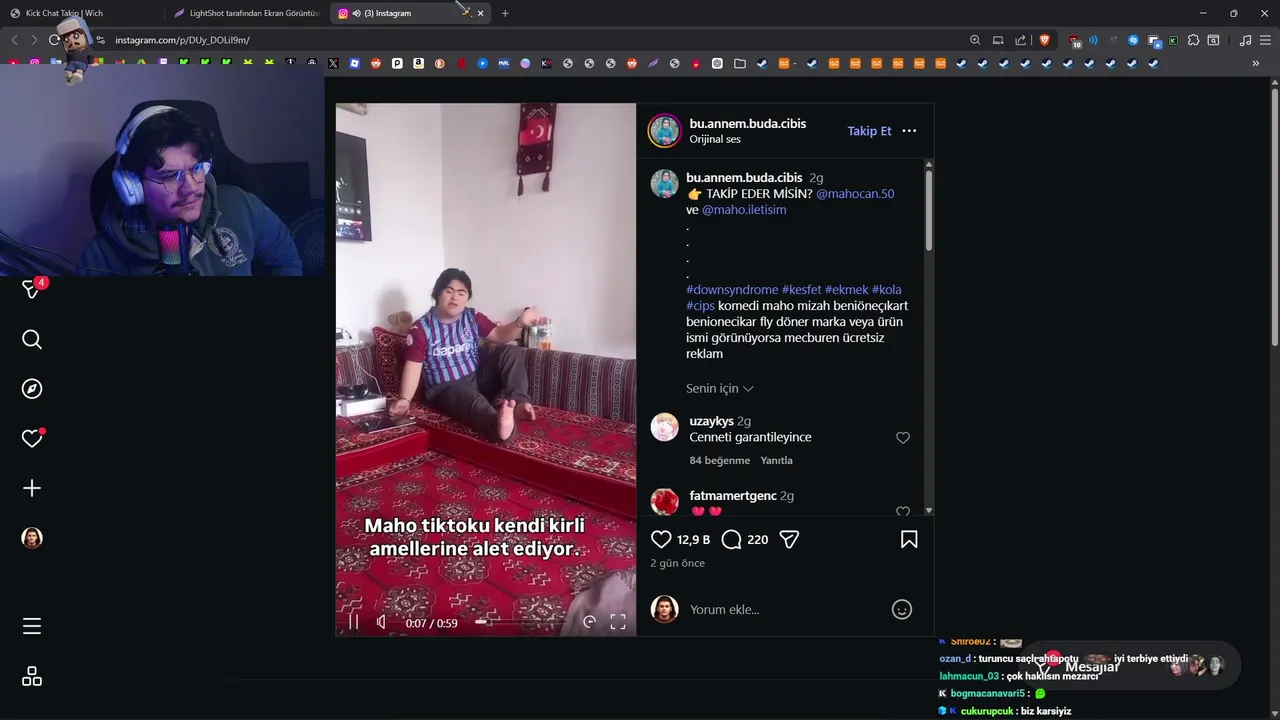This screenshot has height=720, width=1280.
Task: Open post options three-dot menu
Action: tap(909, 131)
